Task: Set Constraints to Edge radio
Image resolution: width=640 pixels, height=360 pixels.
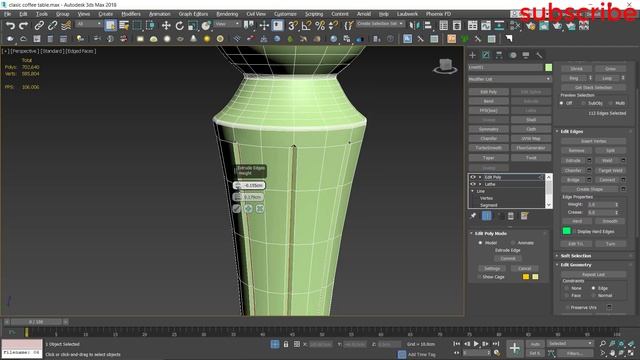Action: click(x=593, y=288)
